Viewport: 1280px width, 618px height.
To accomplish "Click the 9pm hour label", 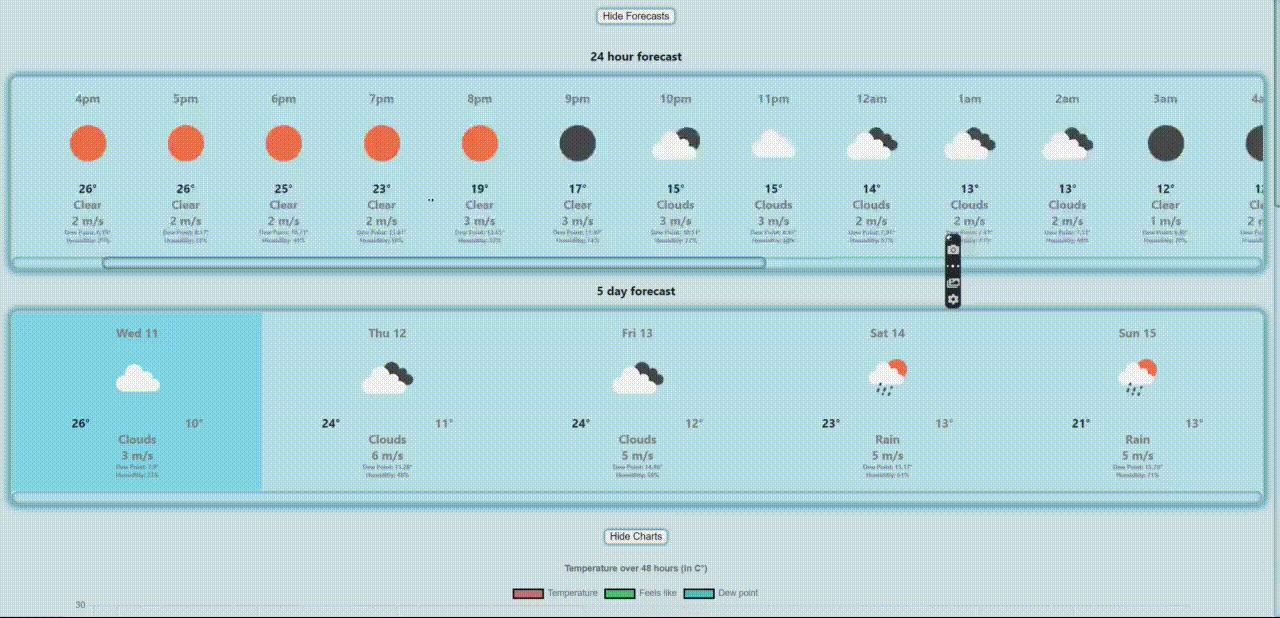I will pos(578,99).
